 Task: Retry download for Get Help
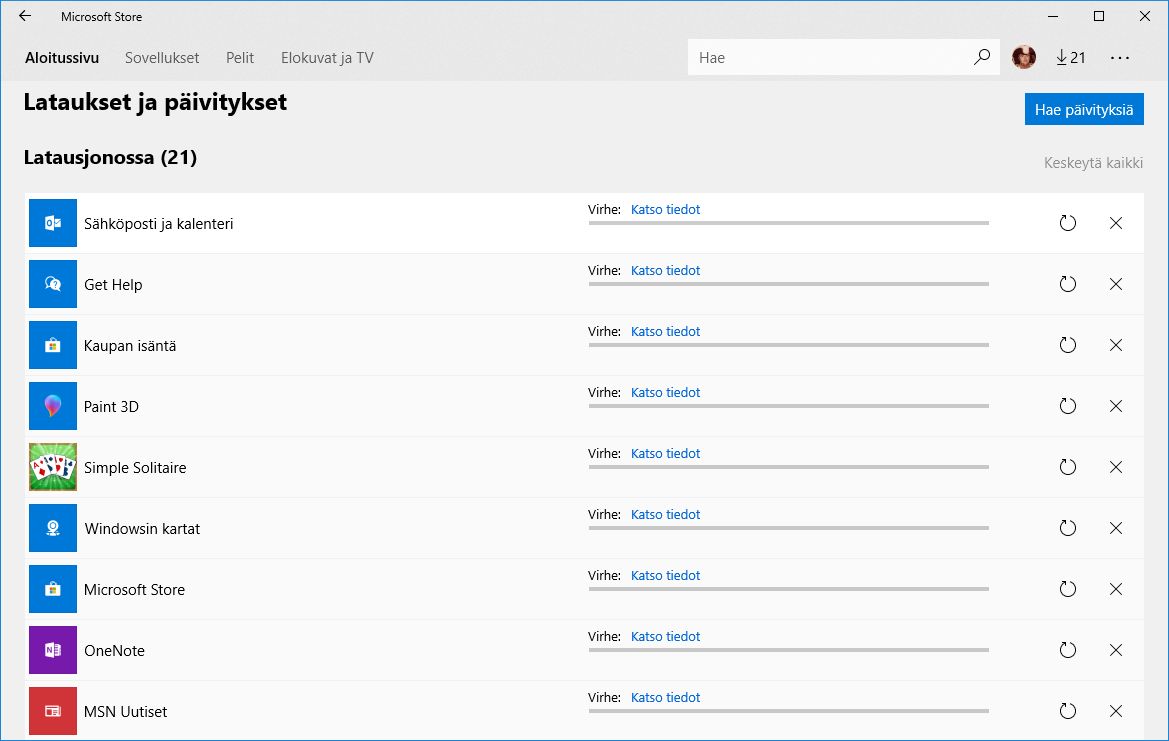point(1068,284)
